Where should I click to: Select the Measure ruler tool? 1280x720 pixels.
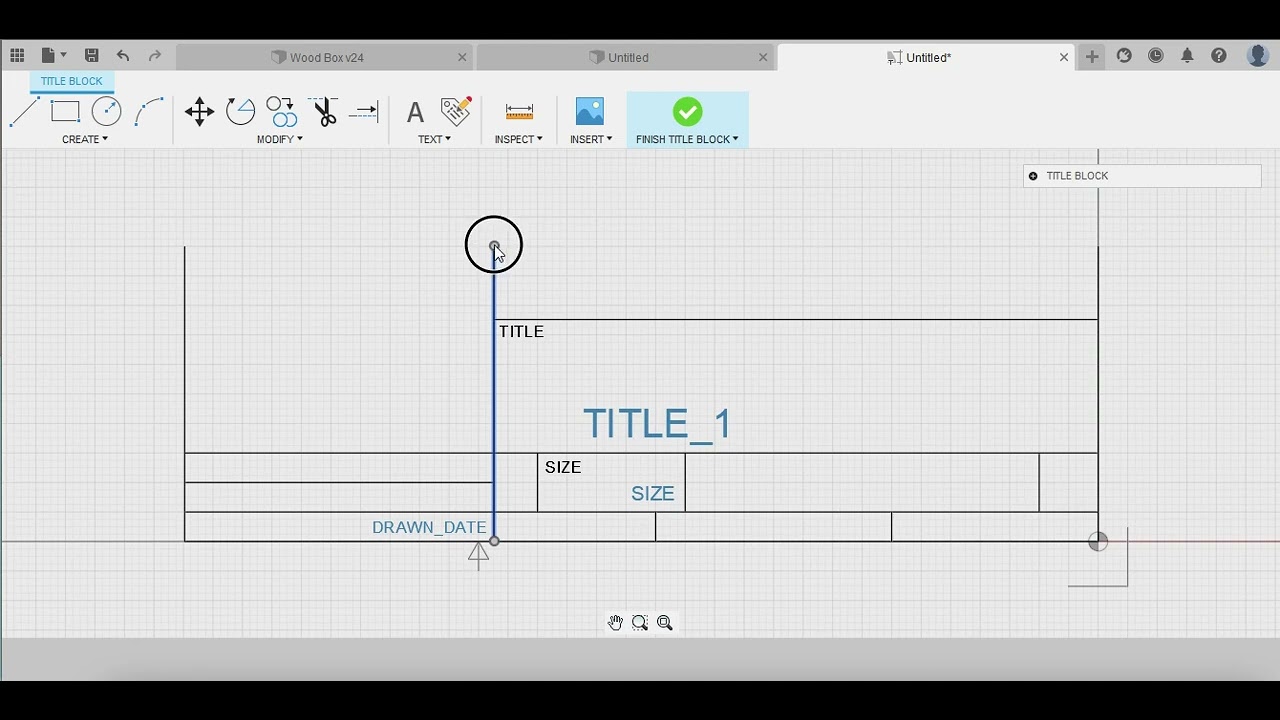coord(519,111)
